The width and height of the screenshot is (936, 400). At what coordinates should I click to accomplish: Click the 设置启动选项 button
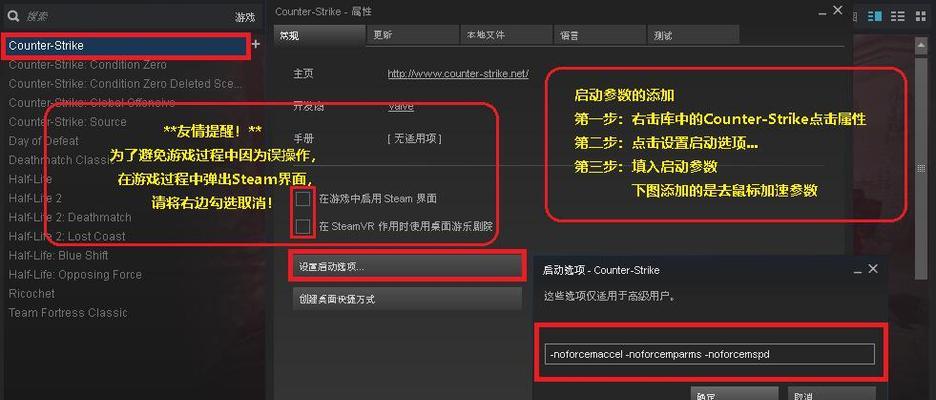click(x=407, y=266)
